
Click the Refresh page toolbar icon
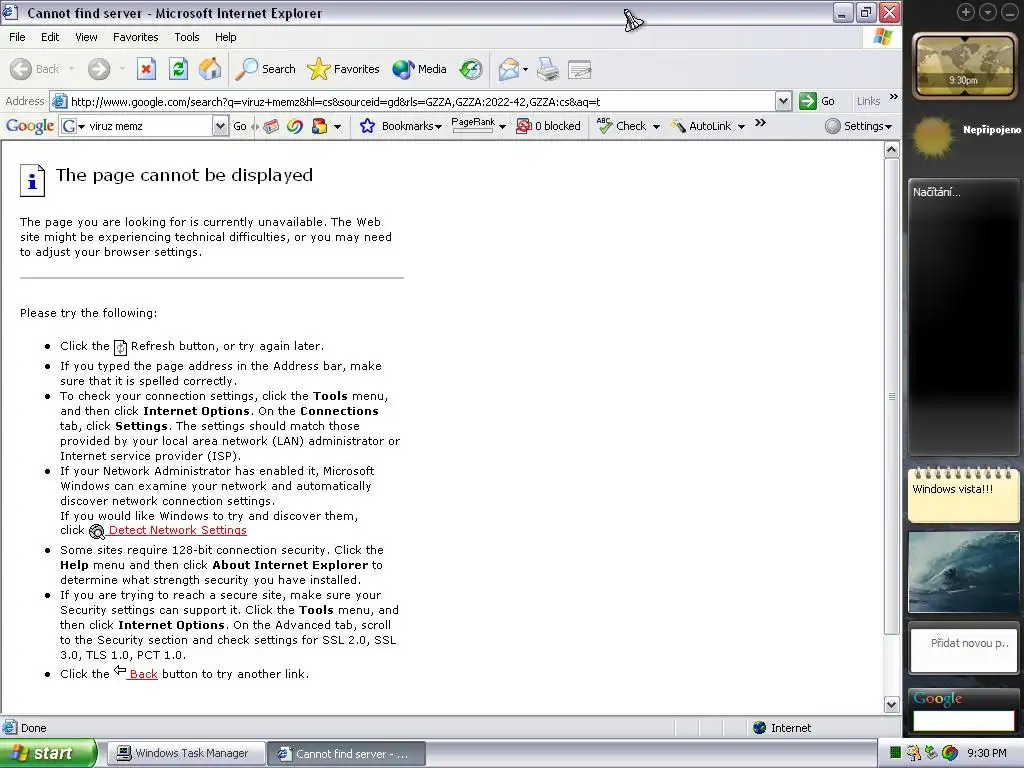tap(178, 69)
